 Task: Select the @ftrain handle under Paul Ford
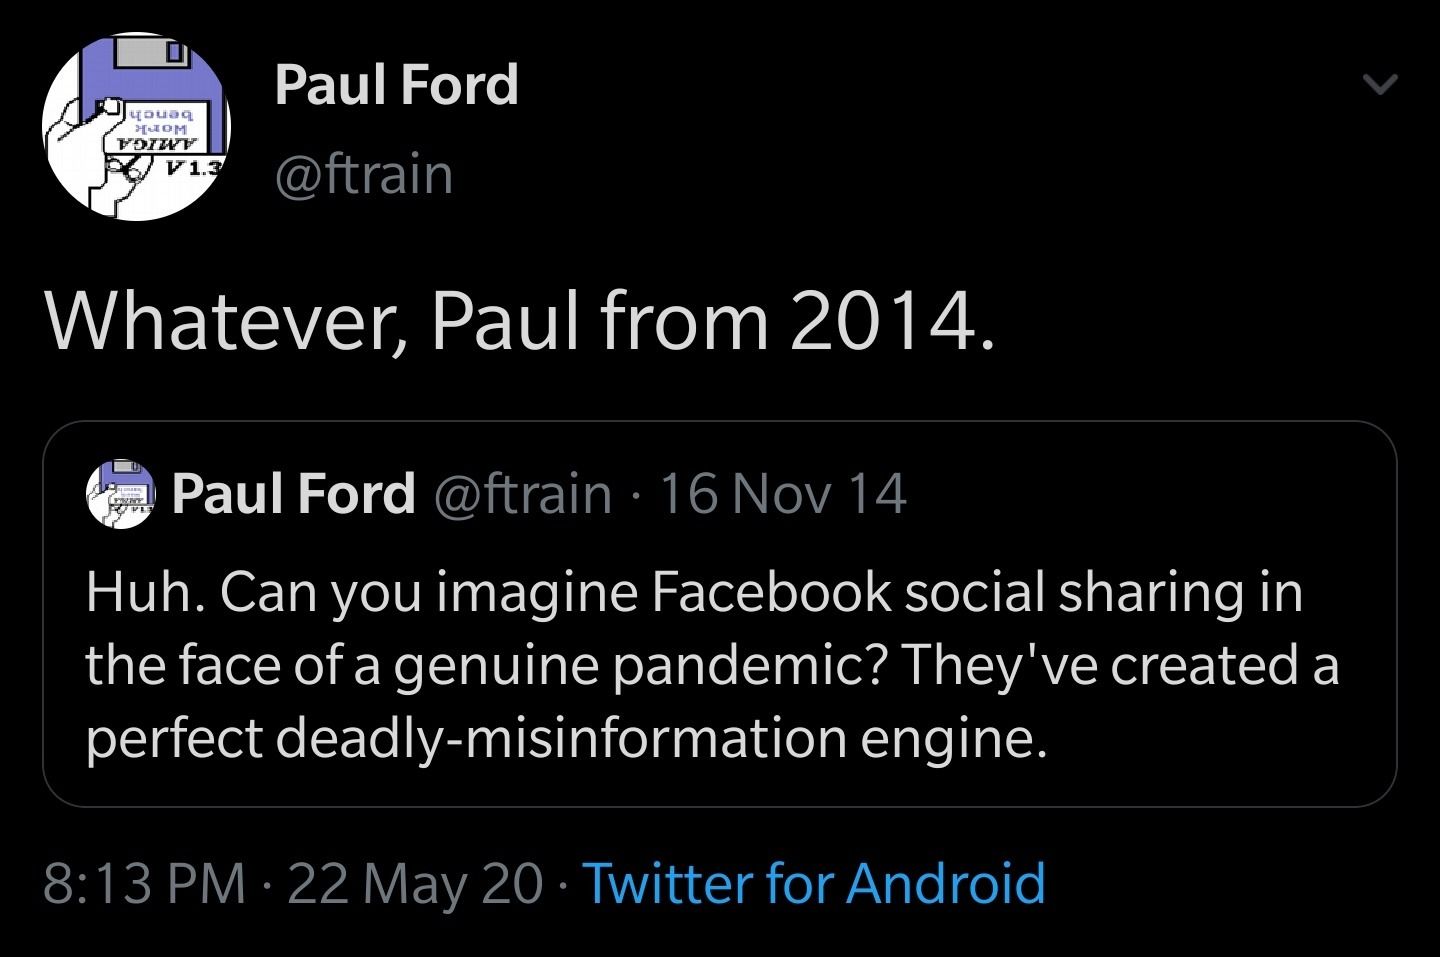point(362,173)
